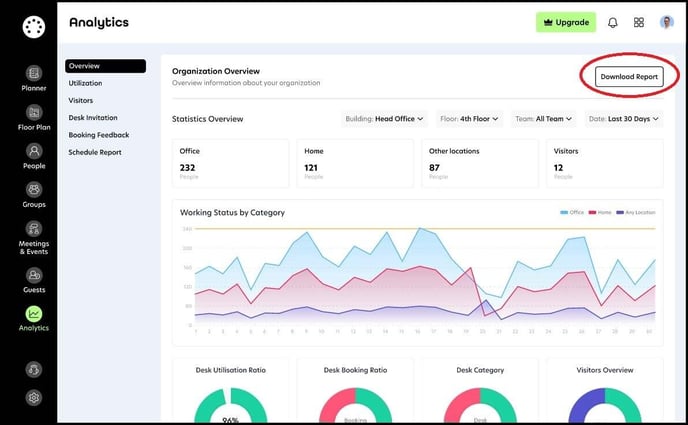Click the Visitors Overview donut chart
Viewport: 688px width, 425px height.
[605, 406]
